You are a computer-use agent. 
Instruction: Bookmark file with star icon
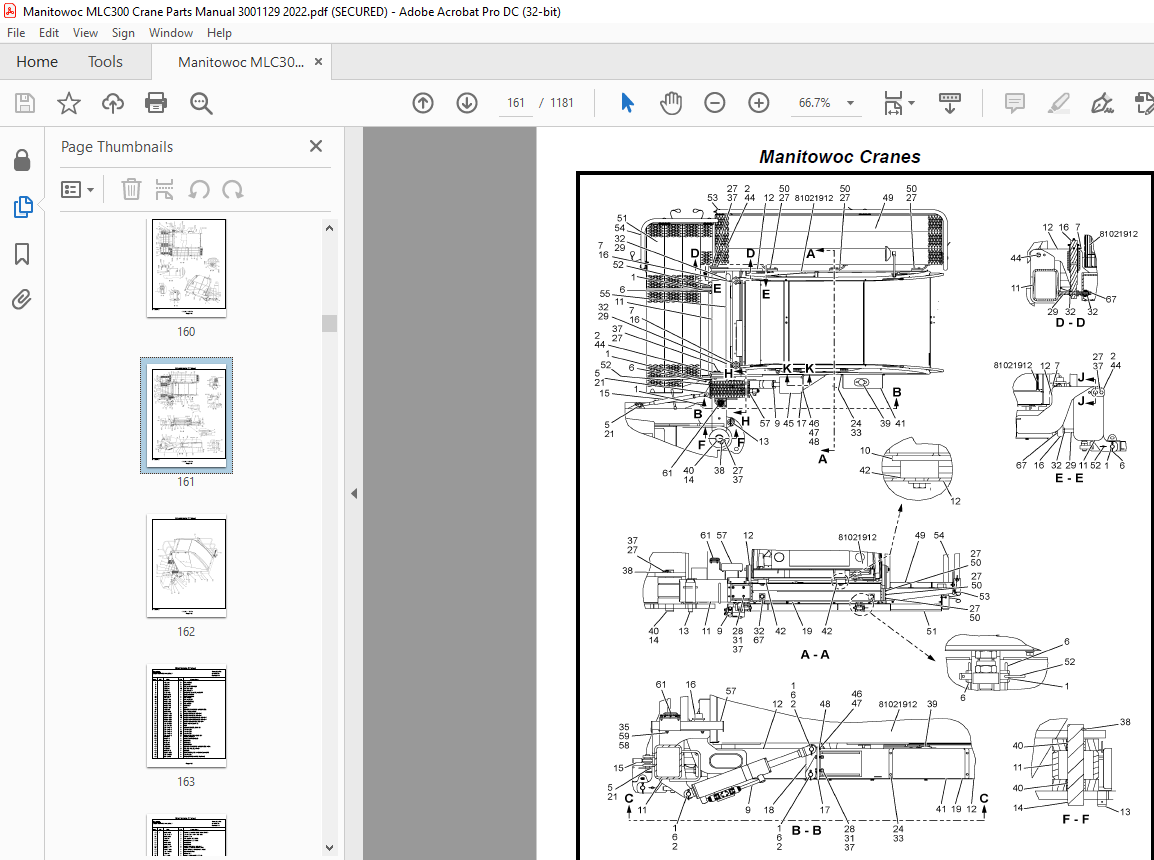tap(68, 103)
